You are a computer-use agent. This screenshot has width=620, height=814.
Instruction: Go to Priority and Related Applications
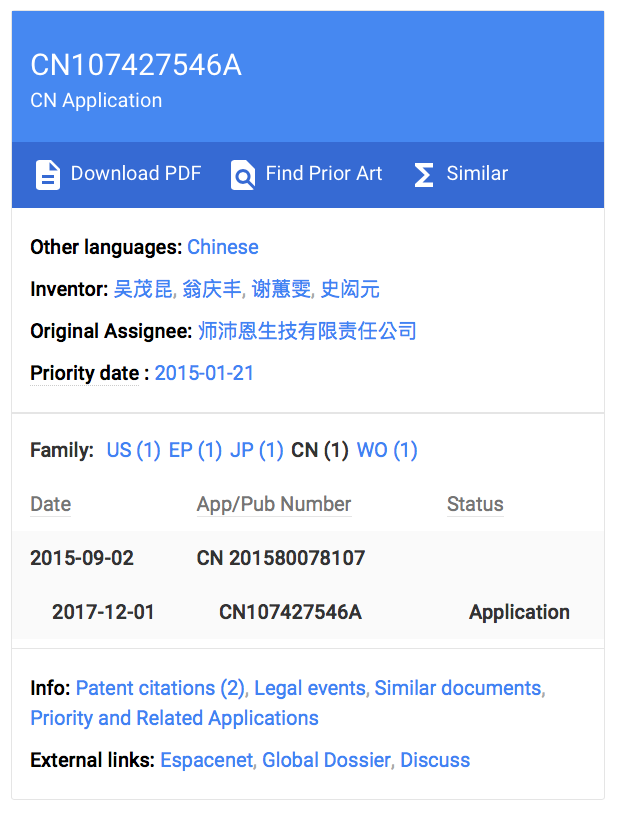175,718
